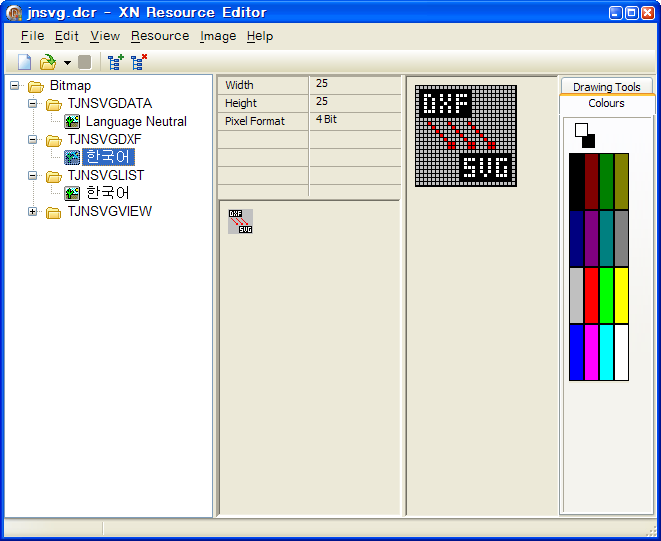Pick the maroon colour swatch
Screen dimensions: 661x541
(591, 182)
